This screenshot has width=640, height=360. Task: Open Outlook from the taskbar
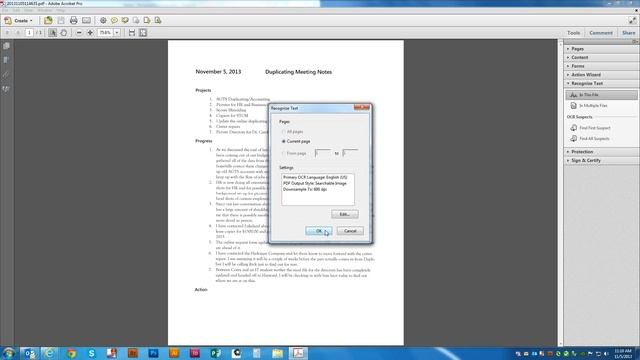tap(29, 353)
